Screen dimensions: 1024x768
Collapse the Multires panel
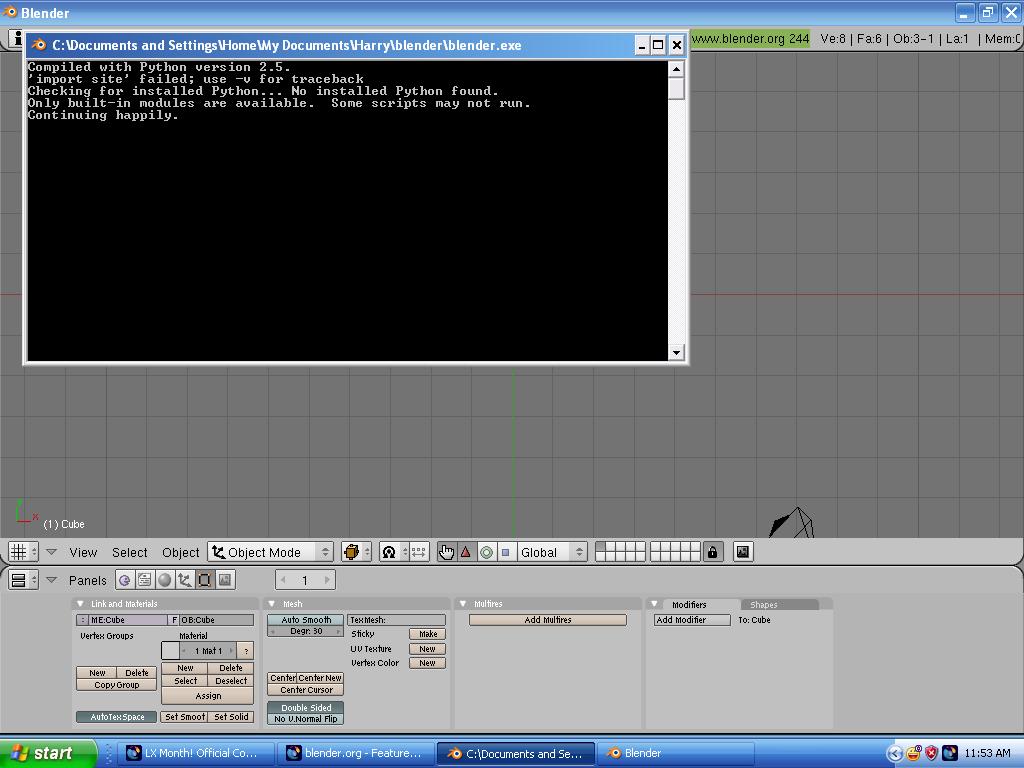tap(463, 604)
